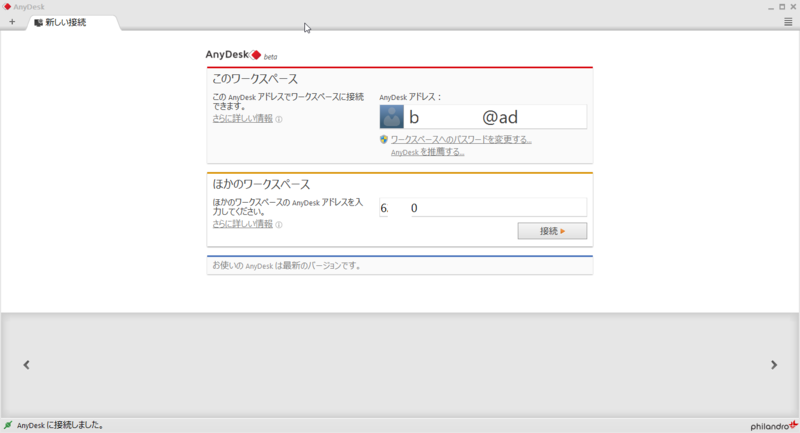This screenshot has width=800, height=433.
Task: Open AnyDesk を推薦する link
Action: [x=428, y=152]
